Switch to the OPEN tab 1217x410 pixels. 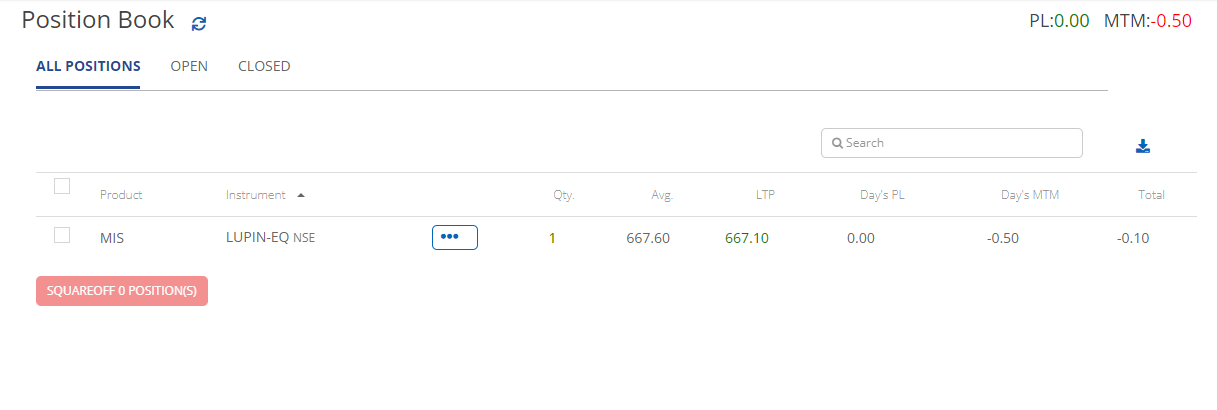(x=189, y=66)
